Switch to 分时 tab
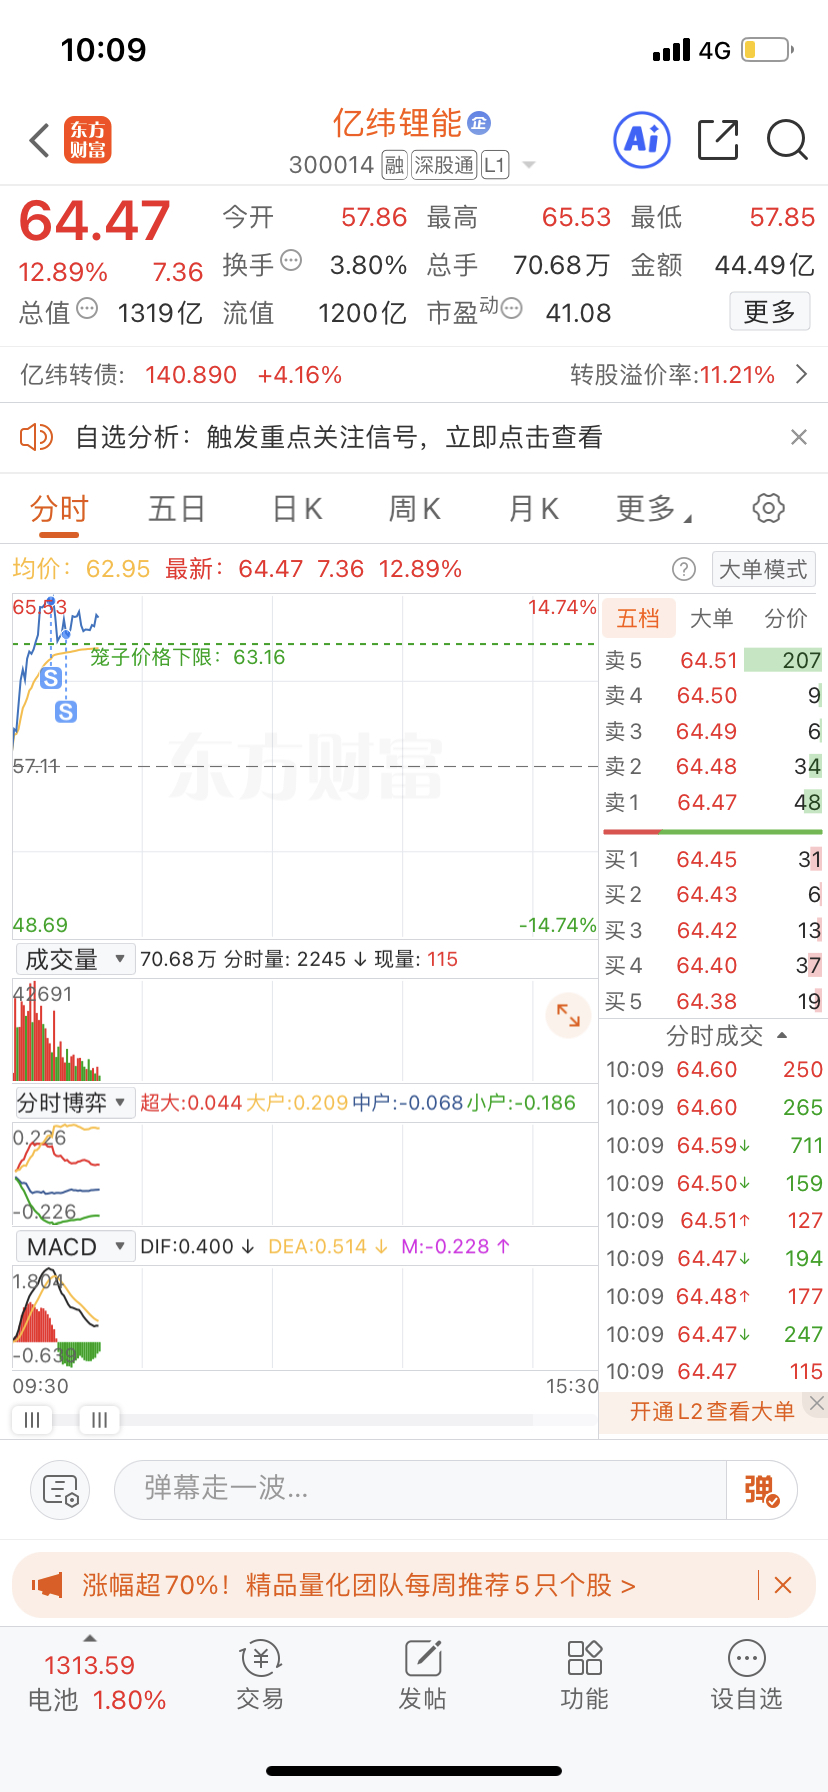 pyautogui.click(x=59, y=509)
